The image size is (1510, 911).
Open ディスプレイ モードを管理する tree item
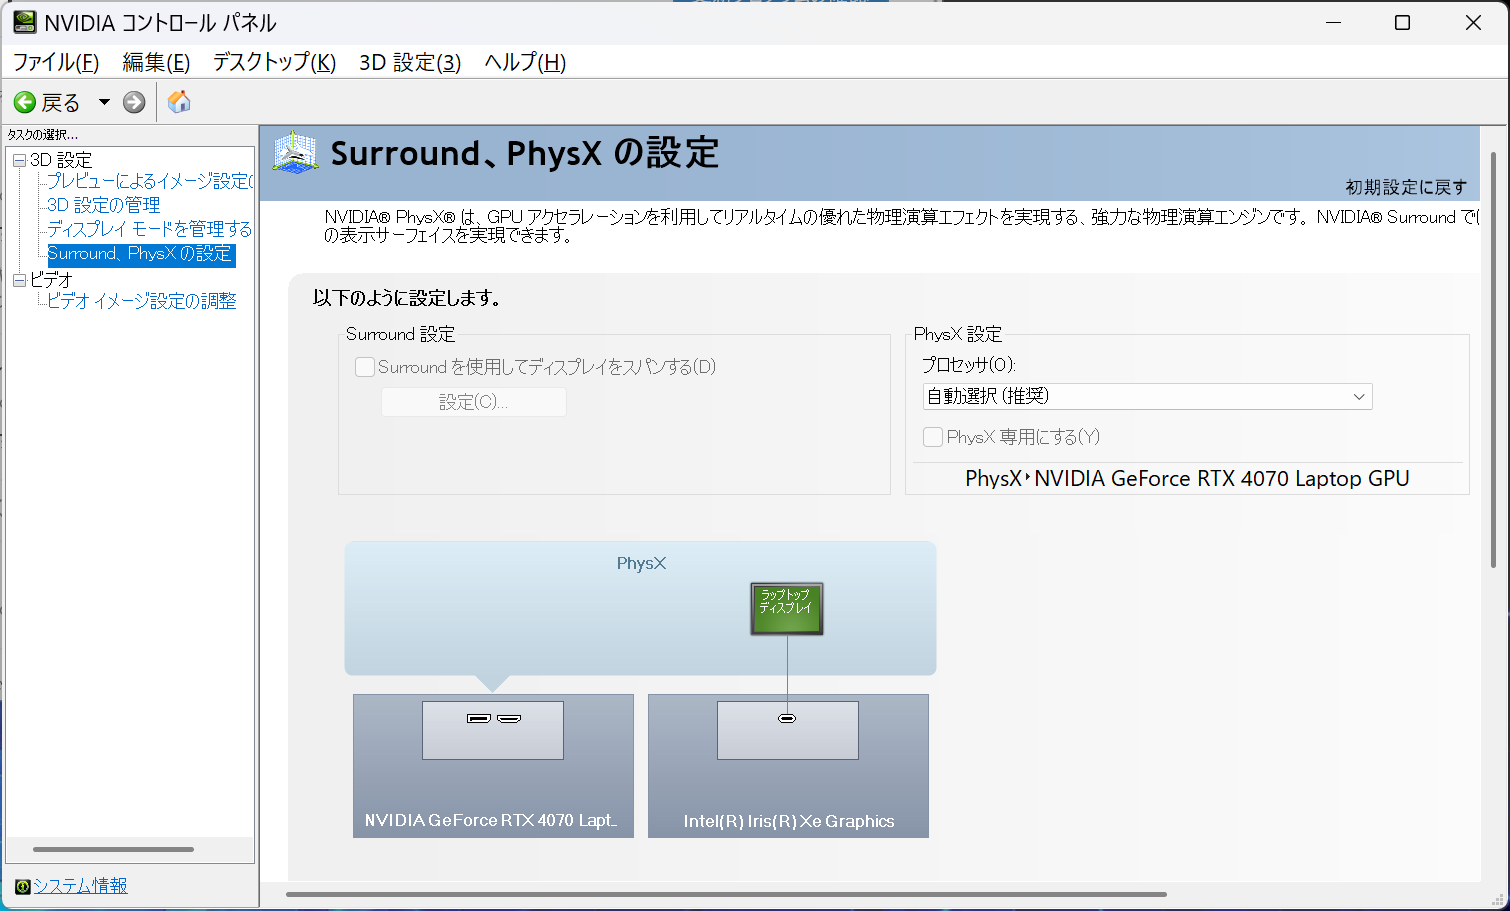point(150,229)
